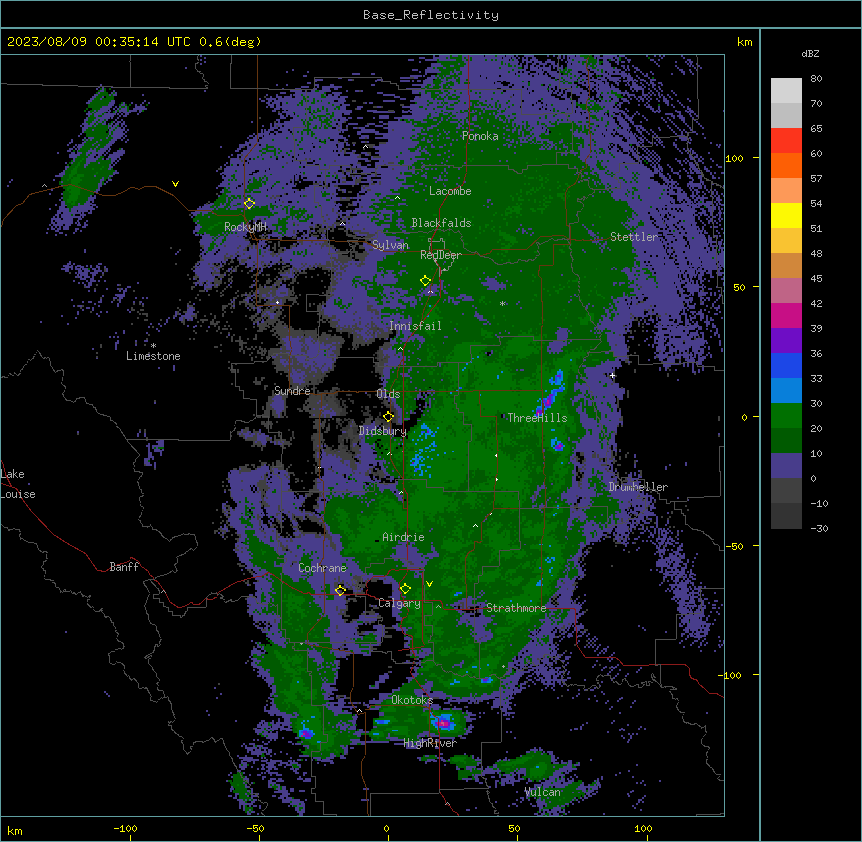Viewport: 862px width, 842px height.
Task: Click the storm cell northeast of ThreeHills
Action: [x=551, y=391]
